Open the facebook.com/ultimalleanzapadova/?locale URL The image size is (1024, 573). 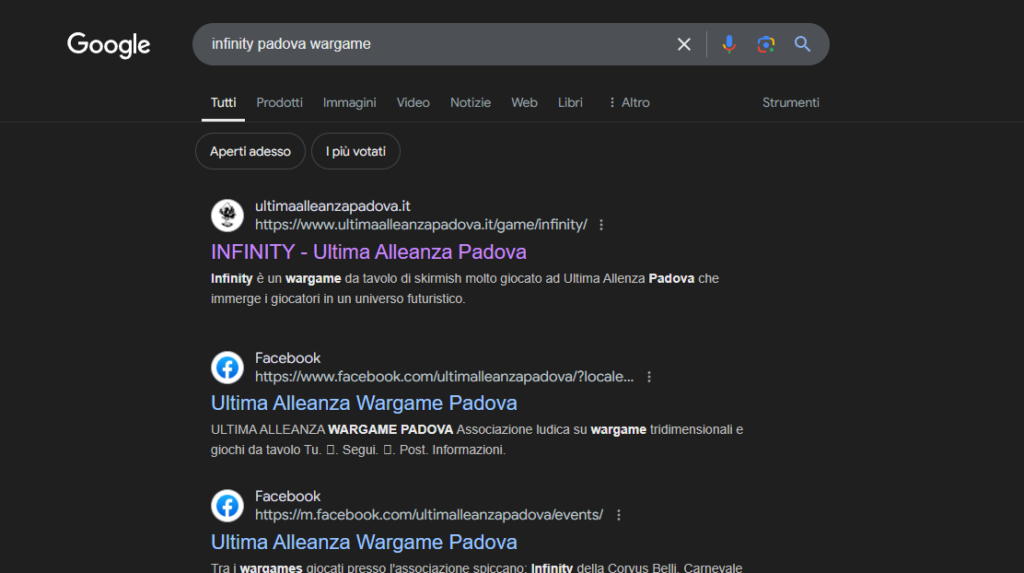(444, 377)
